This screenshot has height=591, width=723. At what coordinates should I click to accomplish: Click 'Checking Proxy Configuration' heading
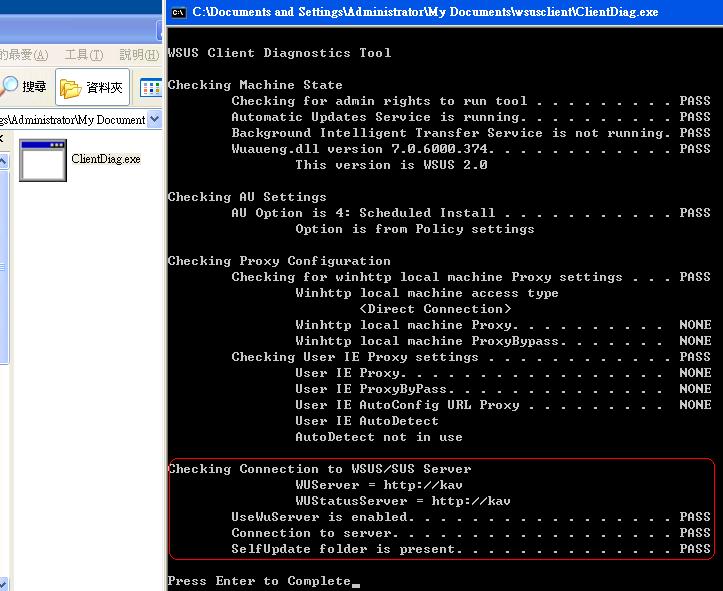279,261
